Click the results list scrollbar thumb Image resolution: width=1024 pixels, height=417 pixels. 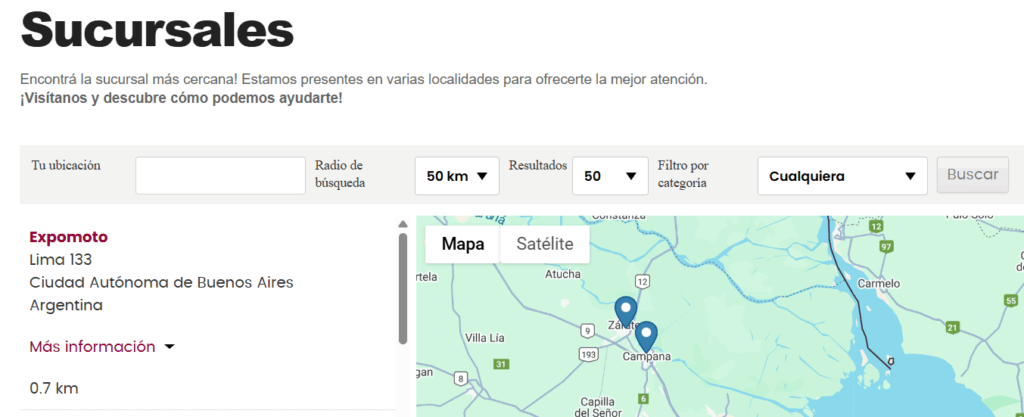click(403, 288)
